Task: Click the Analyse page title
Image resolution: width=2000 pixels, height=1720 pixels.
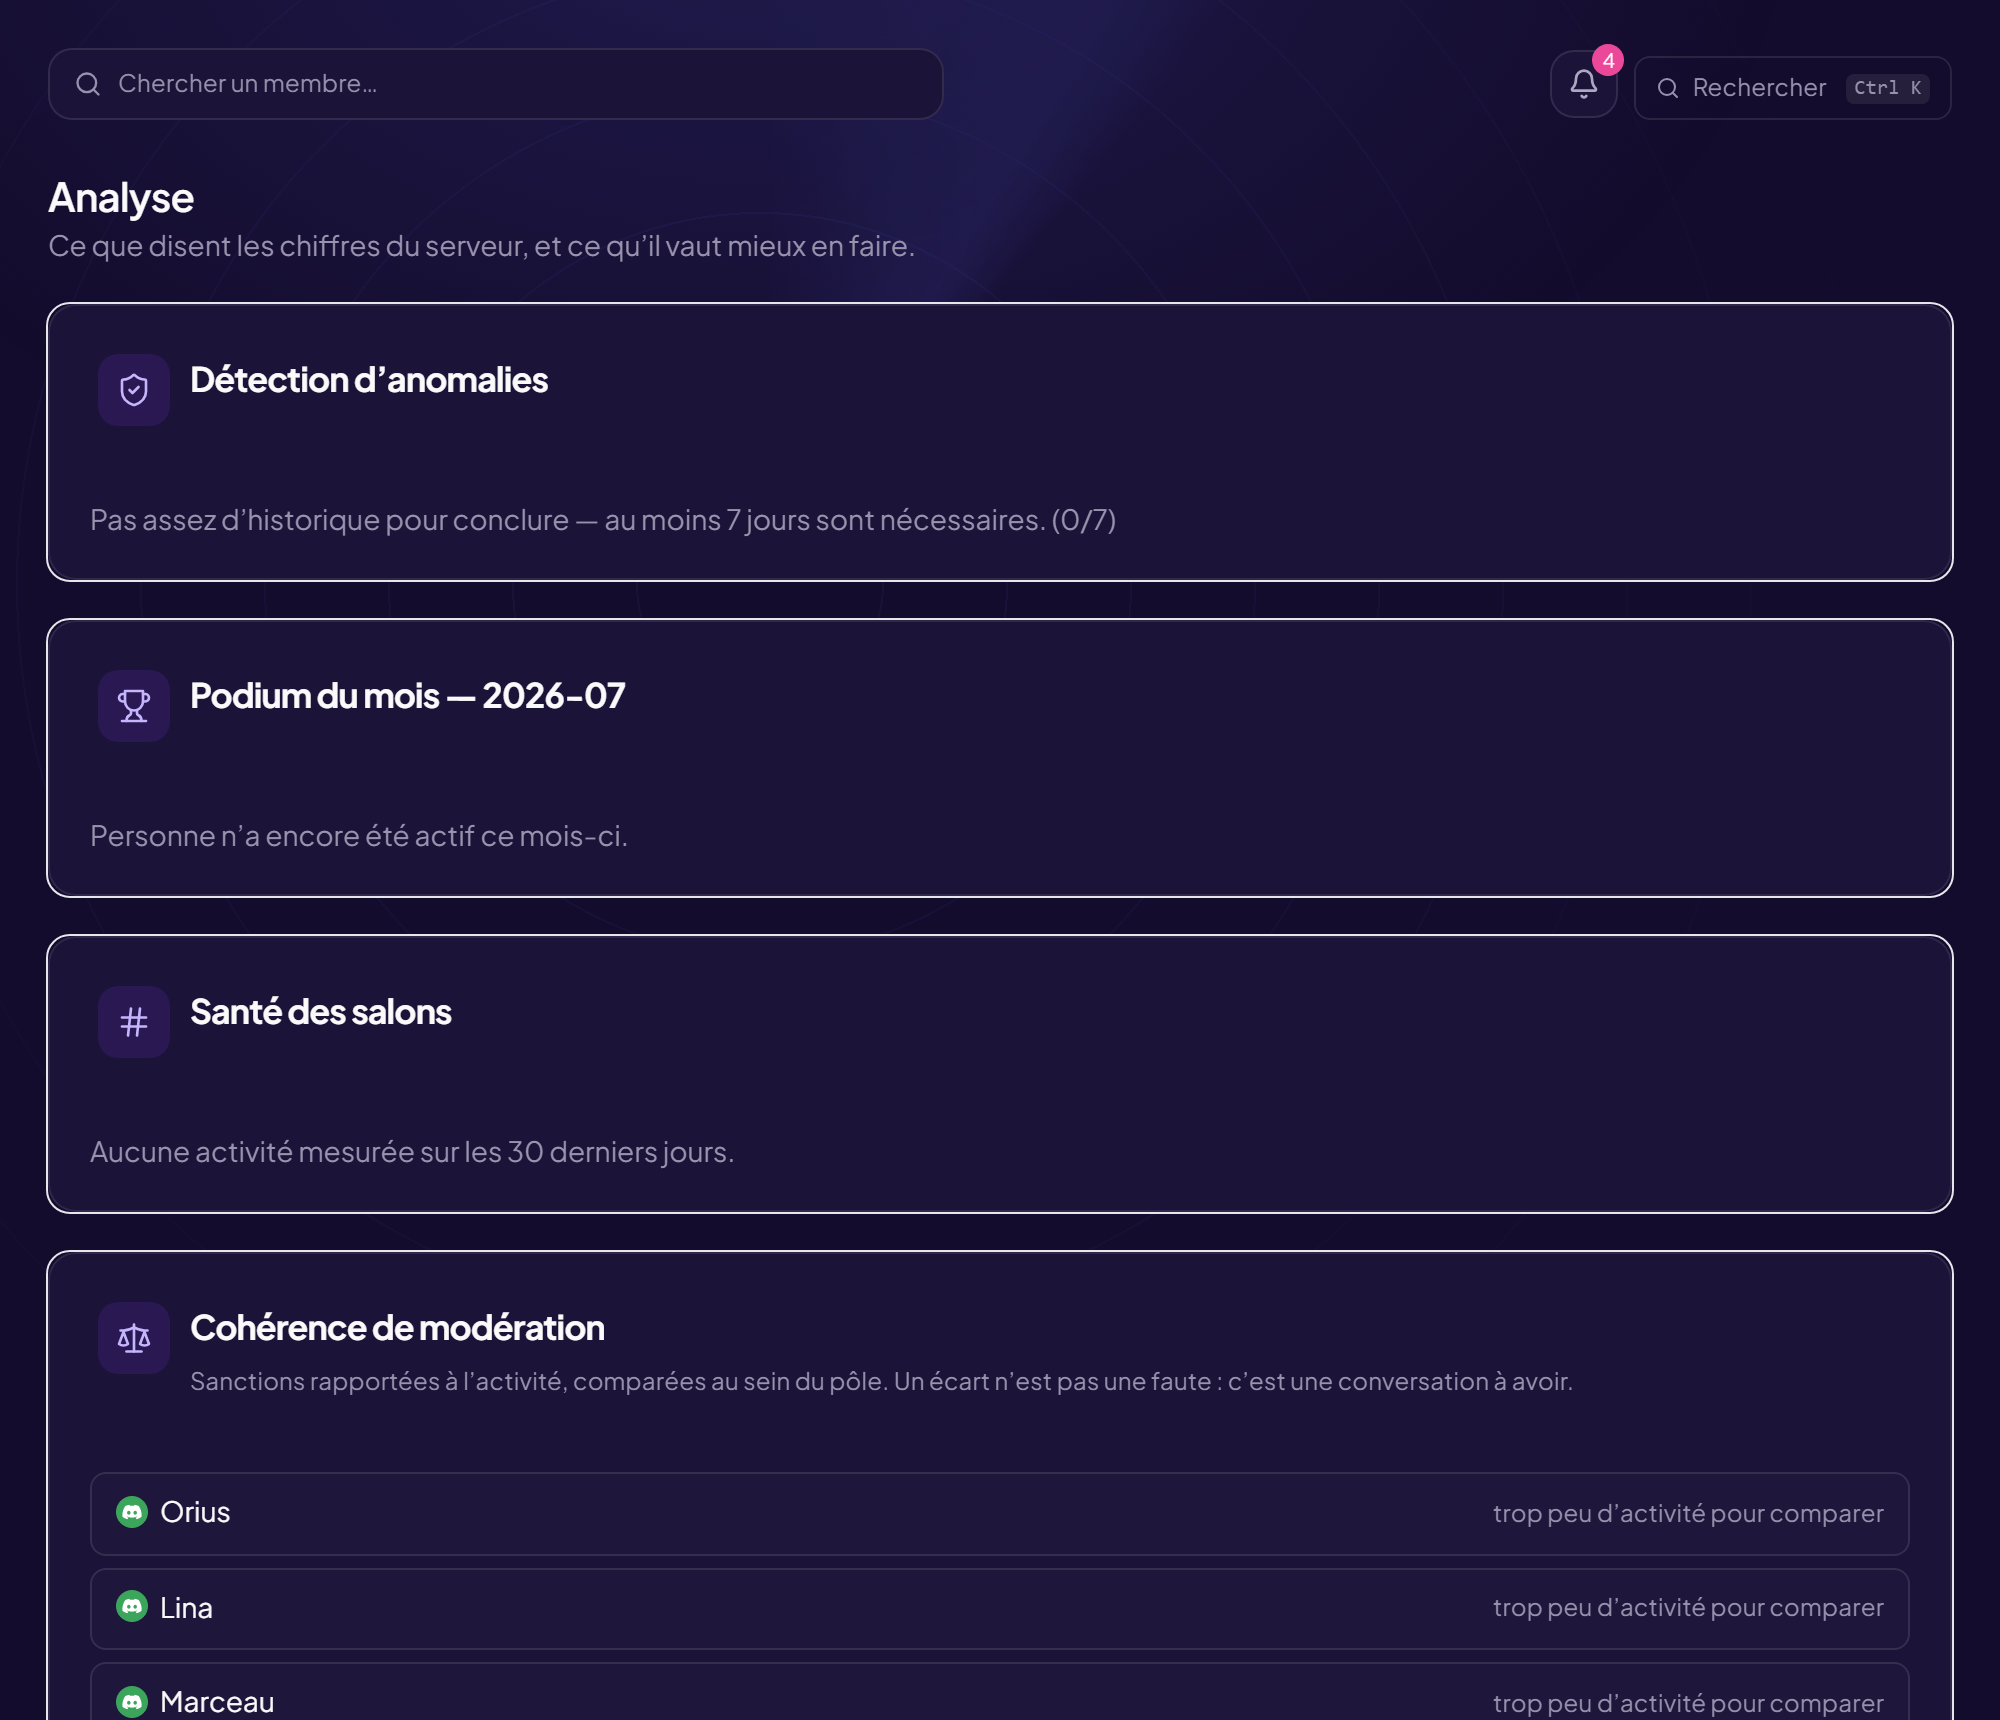Action: point(121,198)
